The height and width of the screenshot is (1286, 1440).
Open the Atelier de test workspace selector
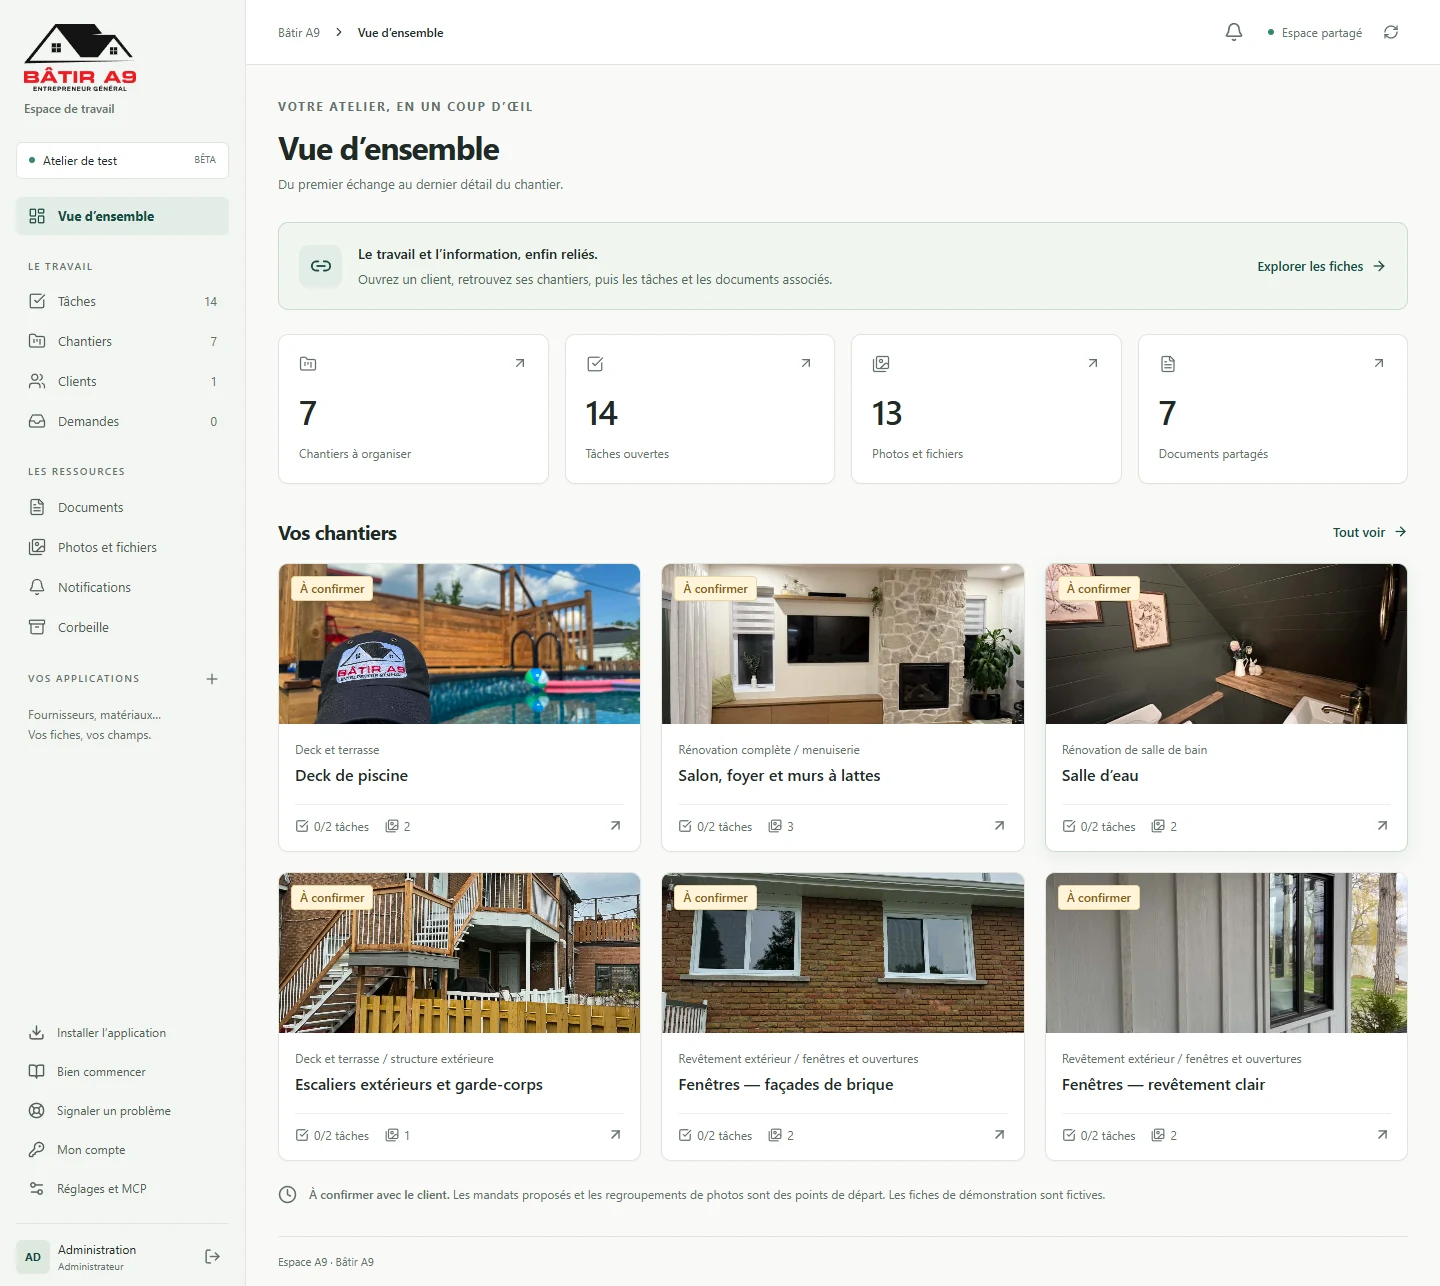tap(122, 160)
